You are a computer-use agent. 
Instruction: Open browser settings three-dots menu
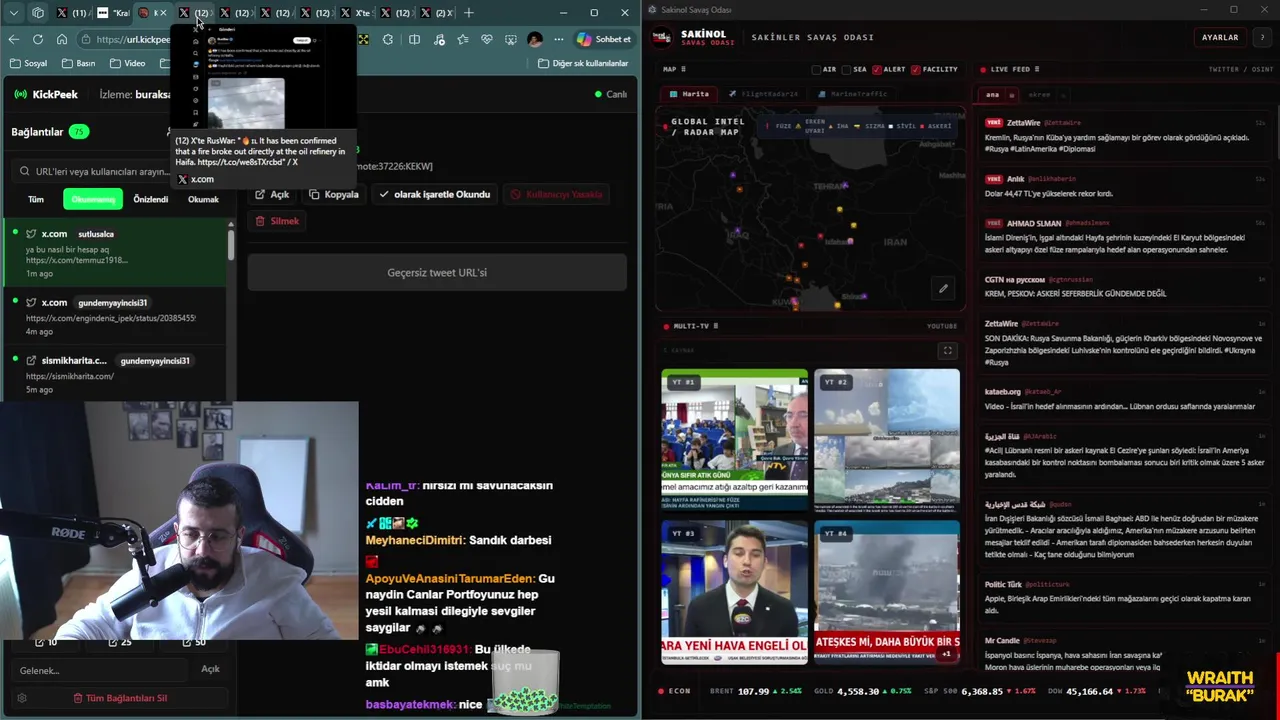coord(559,39)
